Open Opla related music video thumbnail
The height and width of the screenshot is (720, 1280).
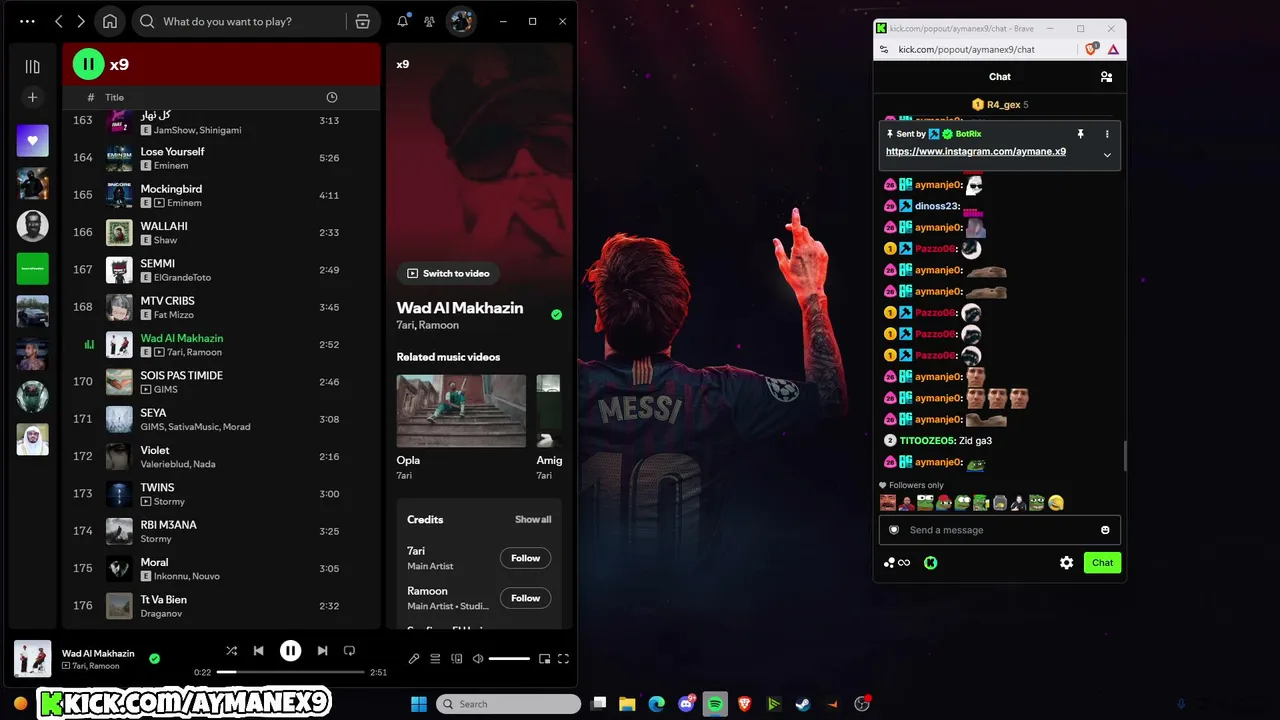point(461,410)
